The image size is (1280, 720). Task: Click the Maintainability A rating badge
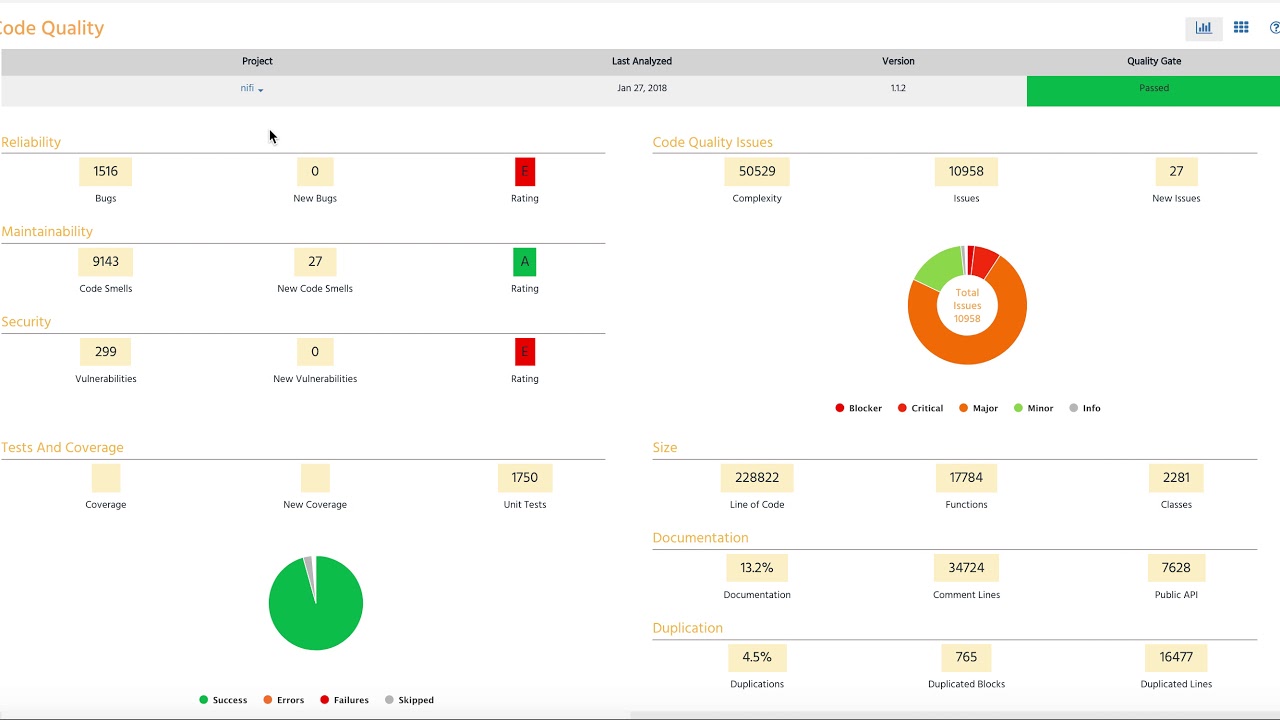pyautogui.click(x=525, y=262)
